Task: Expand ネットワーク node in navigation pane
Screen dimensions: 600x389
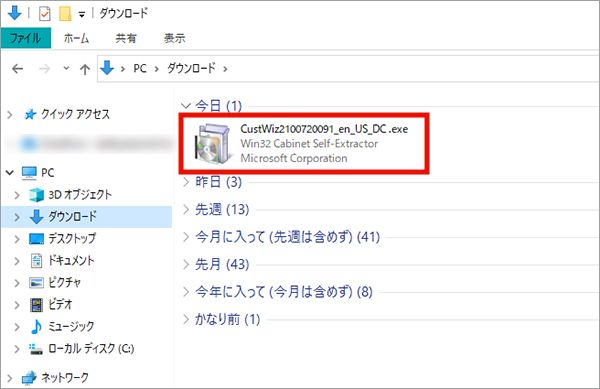Action: coord(10,378)
